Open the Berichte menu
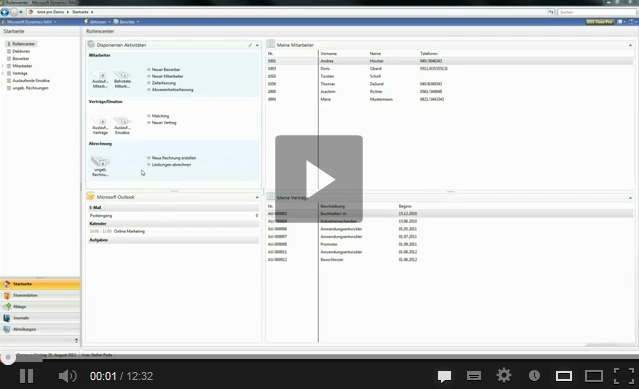 pos(126,22)
